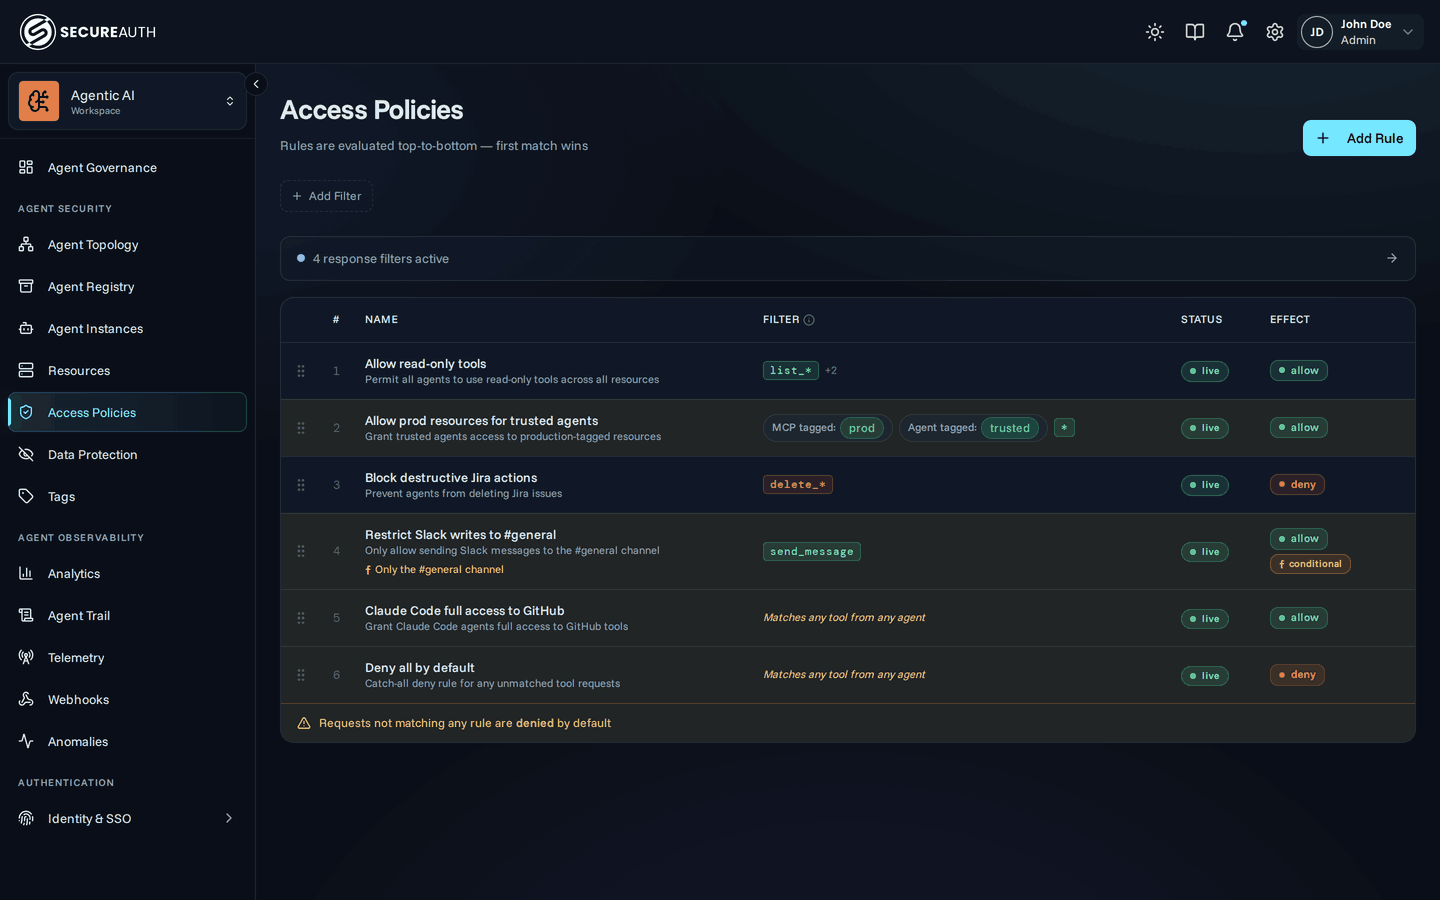The height and width of the screenshot is (900, 1440).
Task: Click the Filter column info icon
Action: 809,320
